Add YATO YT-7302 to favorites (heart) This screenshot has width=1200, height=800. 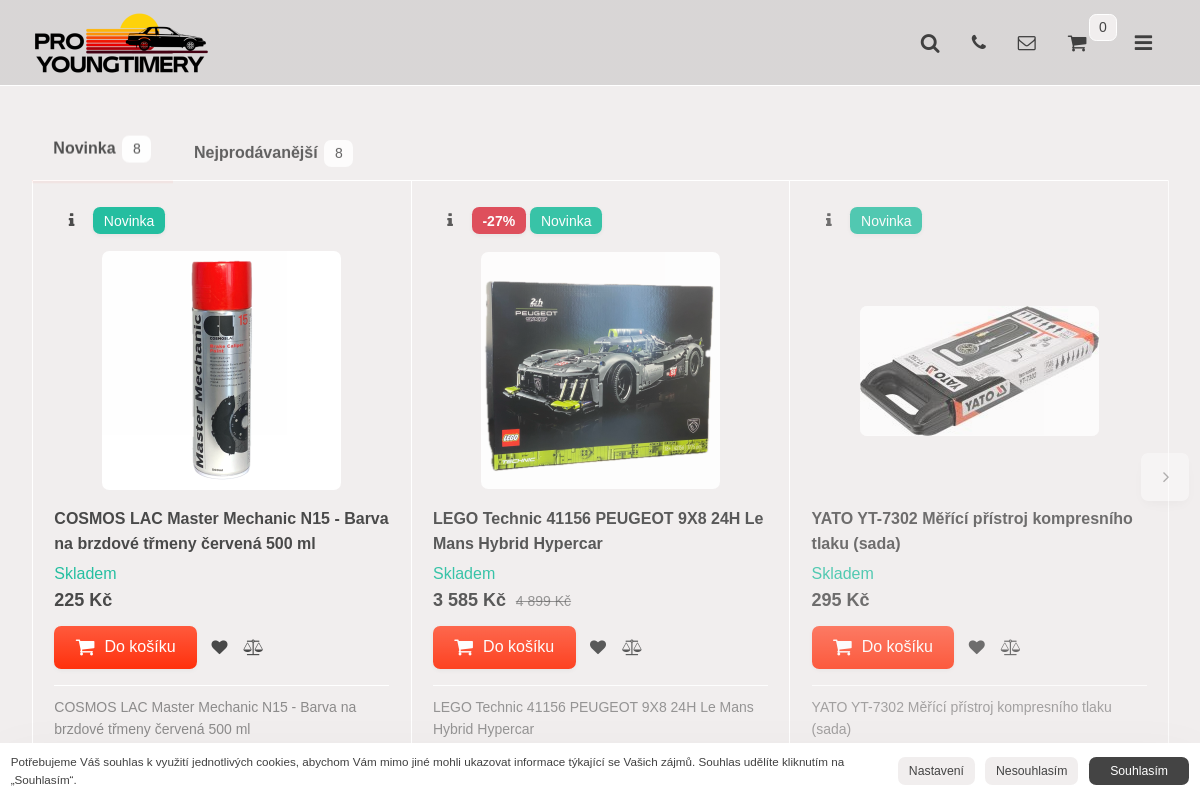[x=977, y=647]
